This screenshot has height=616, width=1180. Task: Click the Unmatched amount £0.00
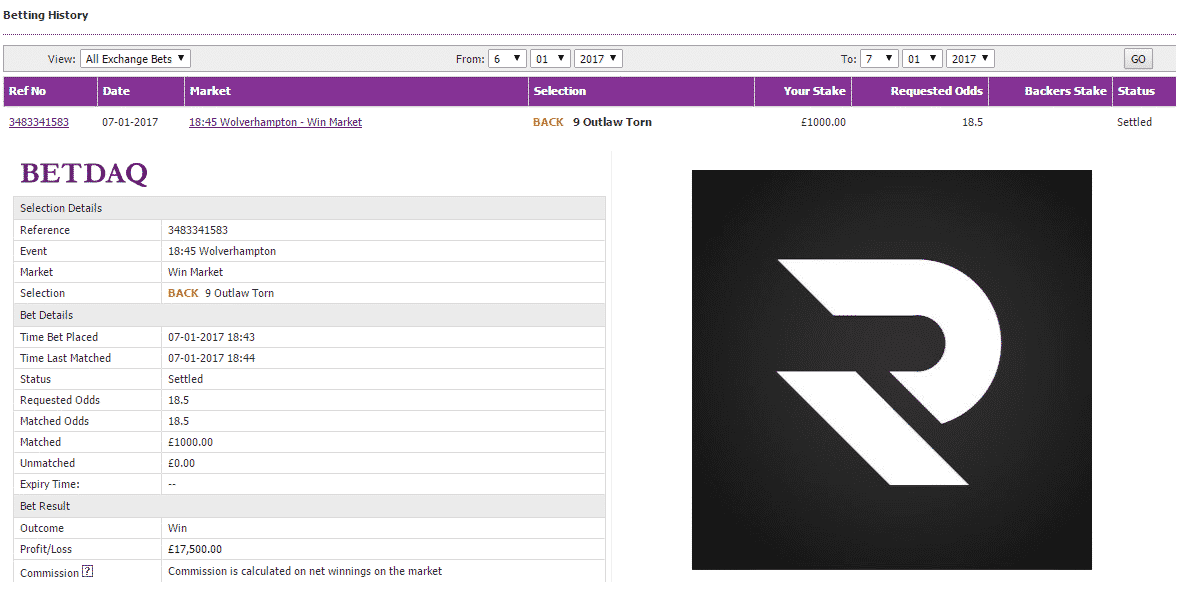(x=181, y=463)
